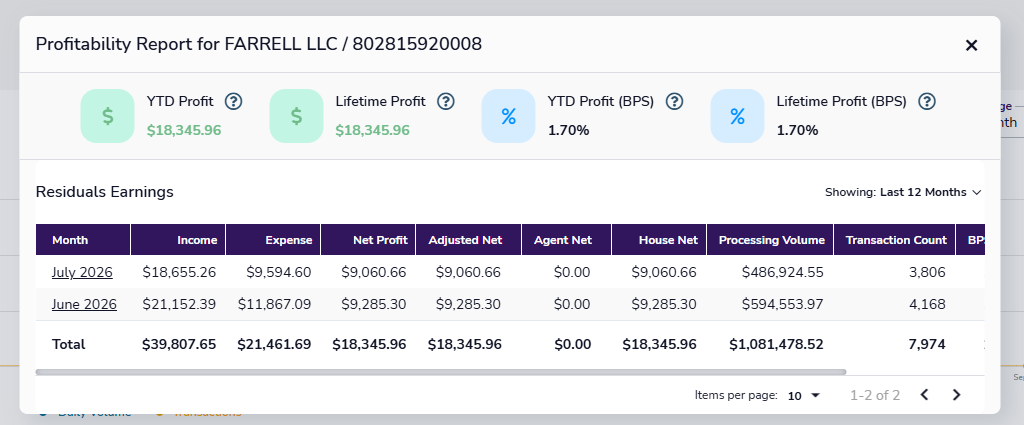Image resolution: width=1024 pixels, height=425 pixels.
Task: Open help tooltip for YTD Profit
Action: click(233, 102)
